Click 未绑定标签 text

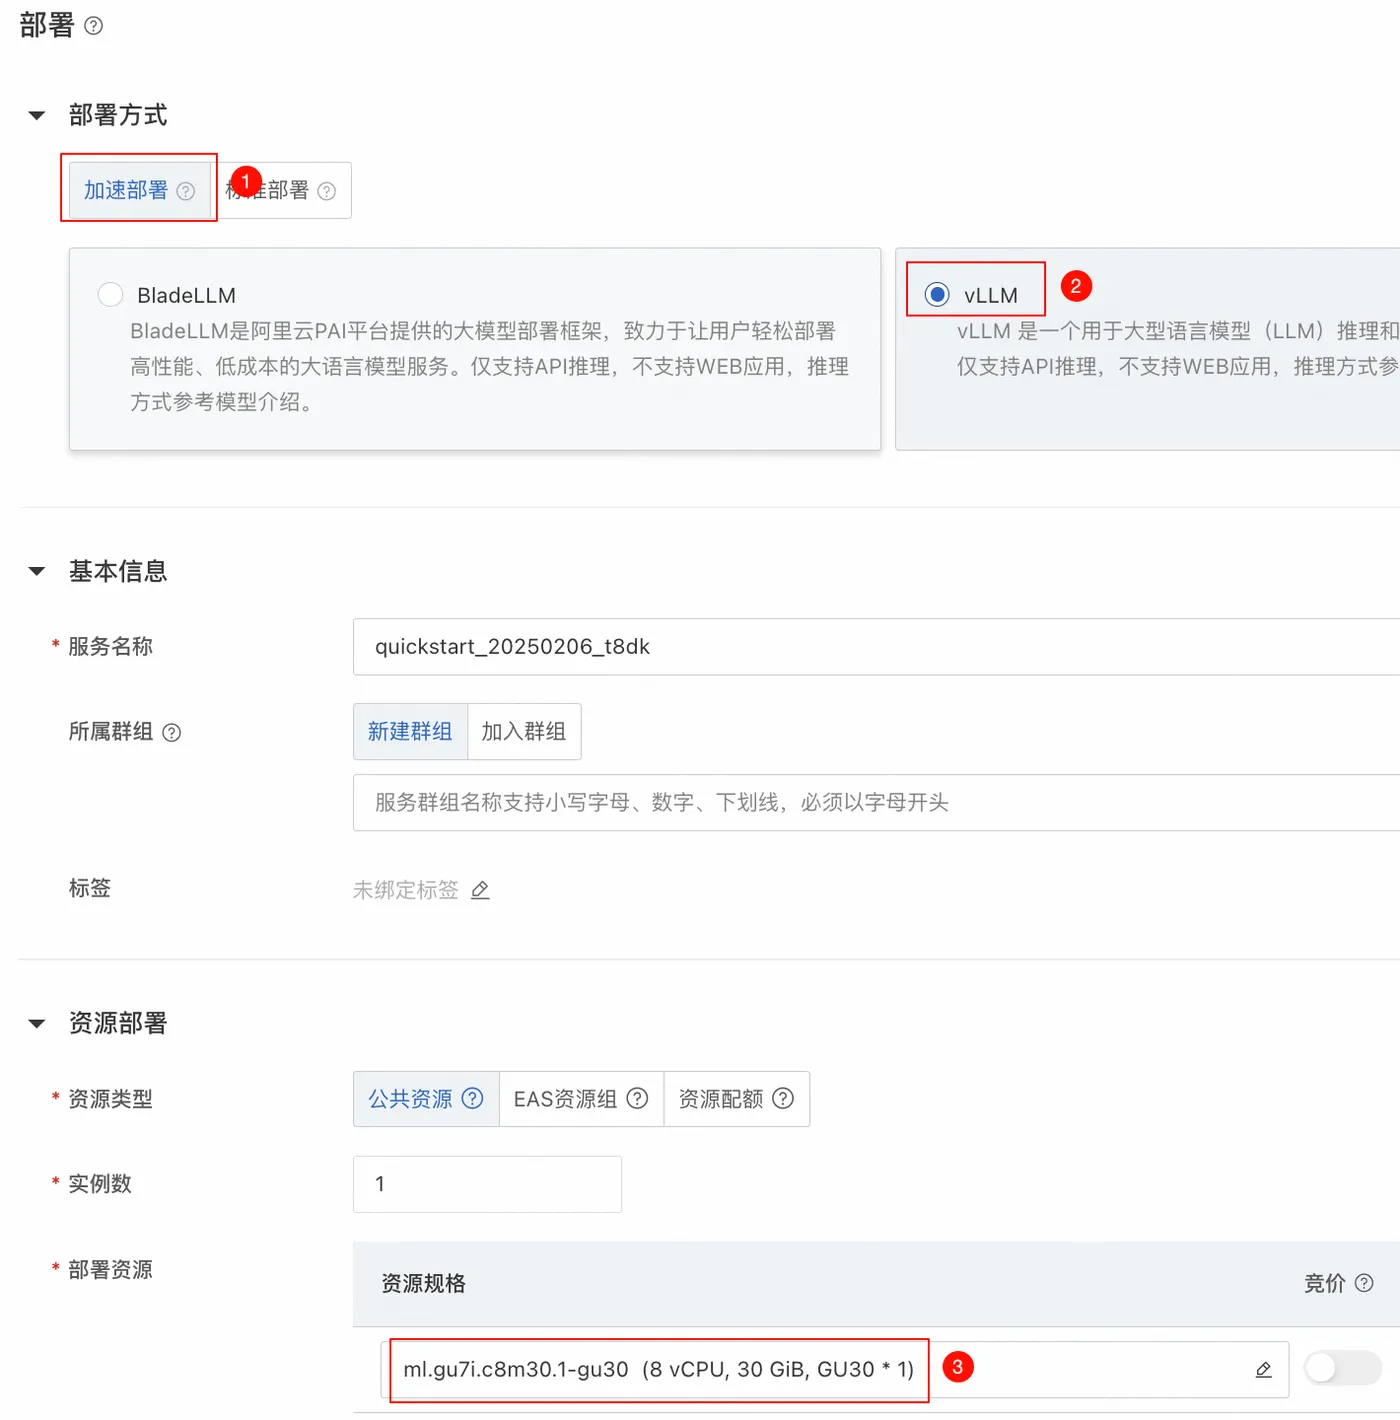[x=405, y=890]
